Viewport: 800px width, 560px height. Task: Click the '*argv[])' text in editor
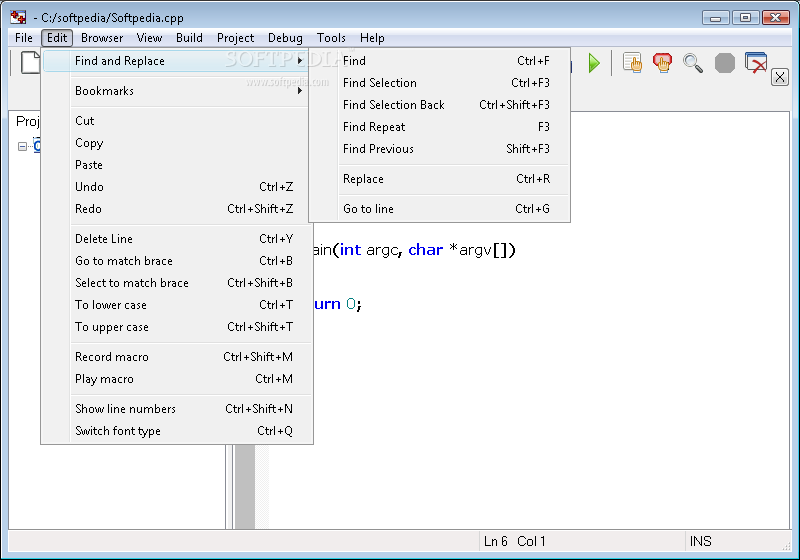pyautogui.click(x=482, y=250)
